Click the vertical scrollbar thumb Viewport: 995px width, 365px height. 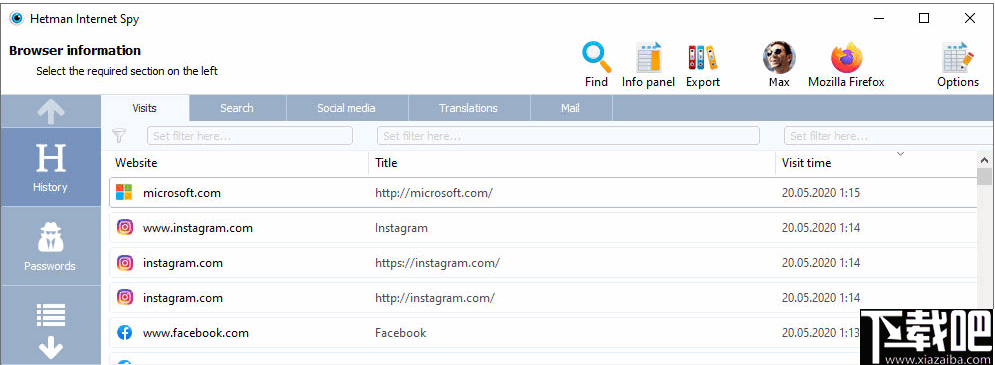[x=985, y=176]
